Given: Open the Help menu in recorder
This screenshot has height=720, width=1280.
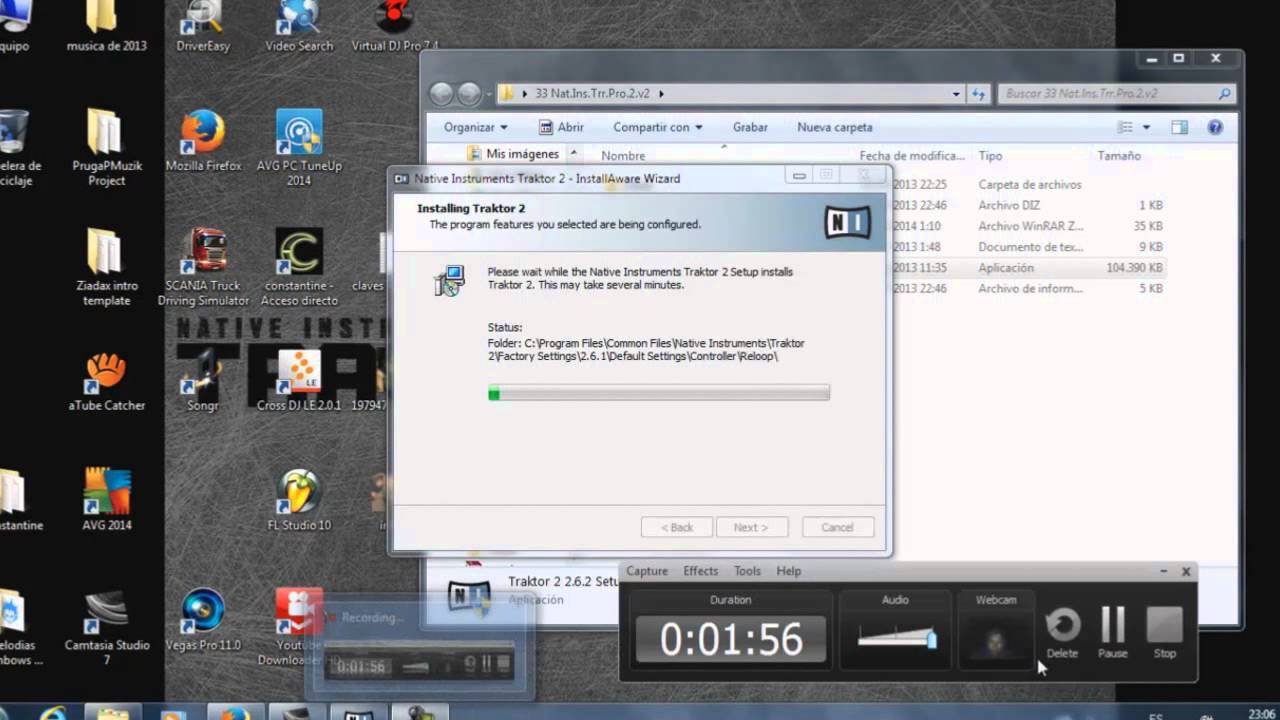Looking at the screenshot, I should 789,571.
